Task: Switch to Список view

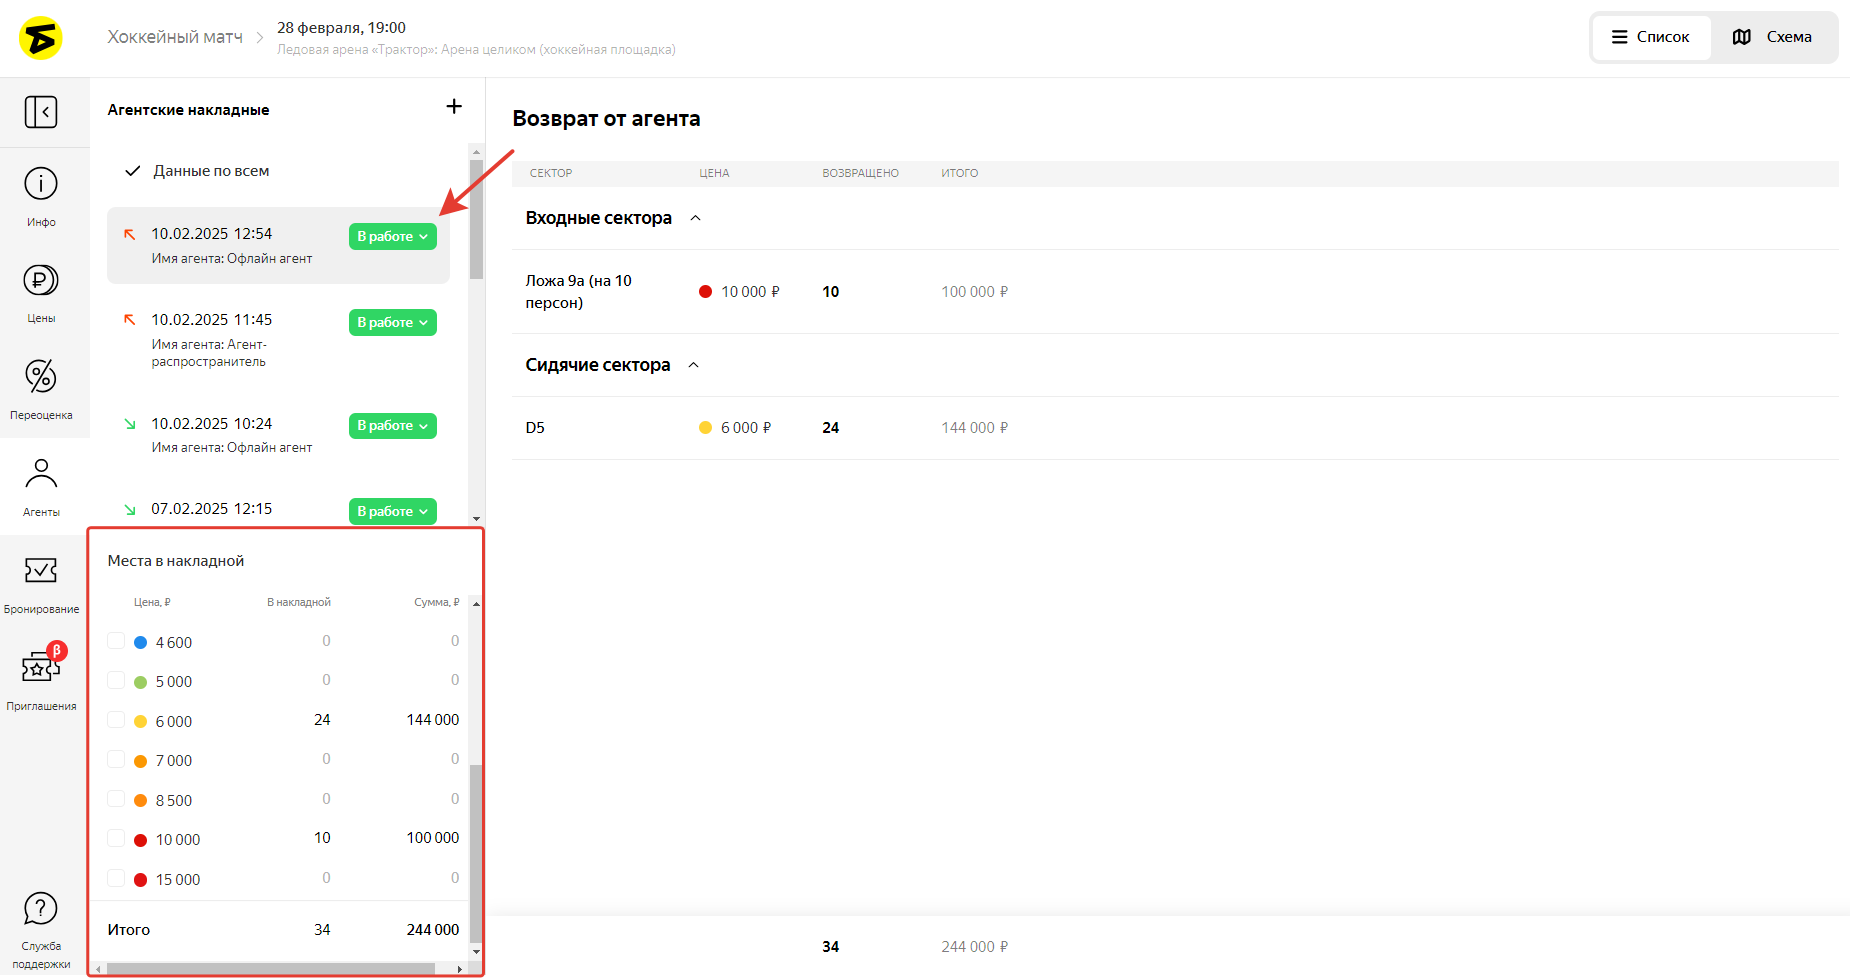Action: click(x=1651, y=37)
